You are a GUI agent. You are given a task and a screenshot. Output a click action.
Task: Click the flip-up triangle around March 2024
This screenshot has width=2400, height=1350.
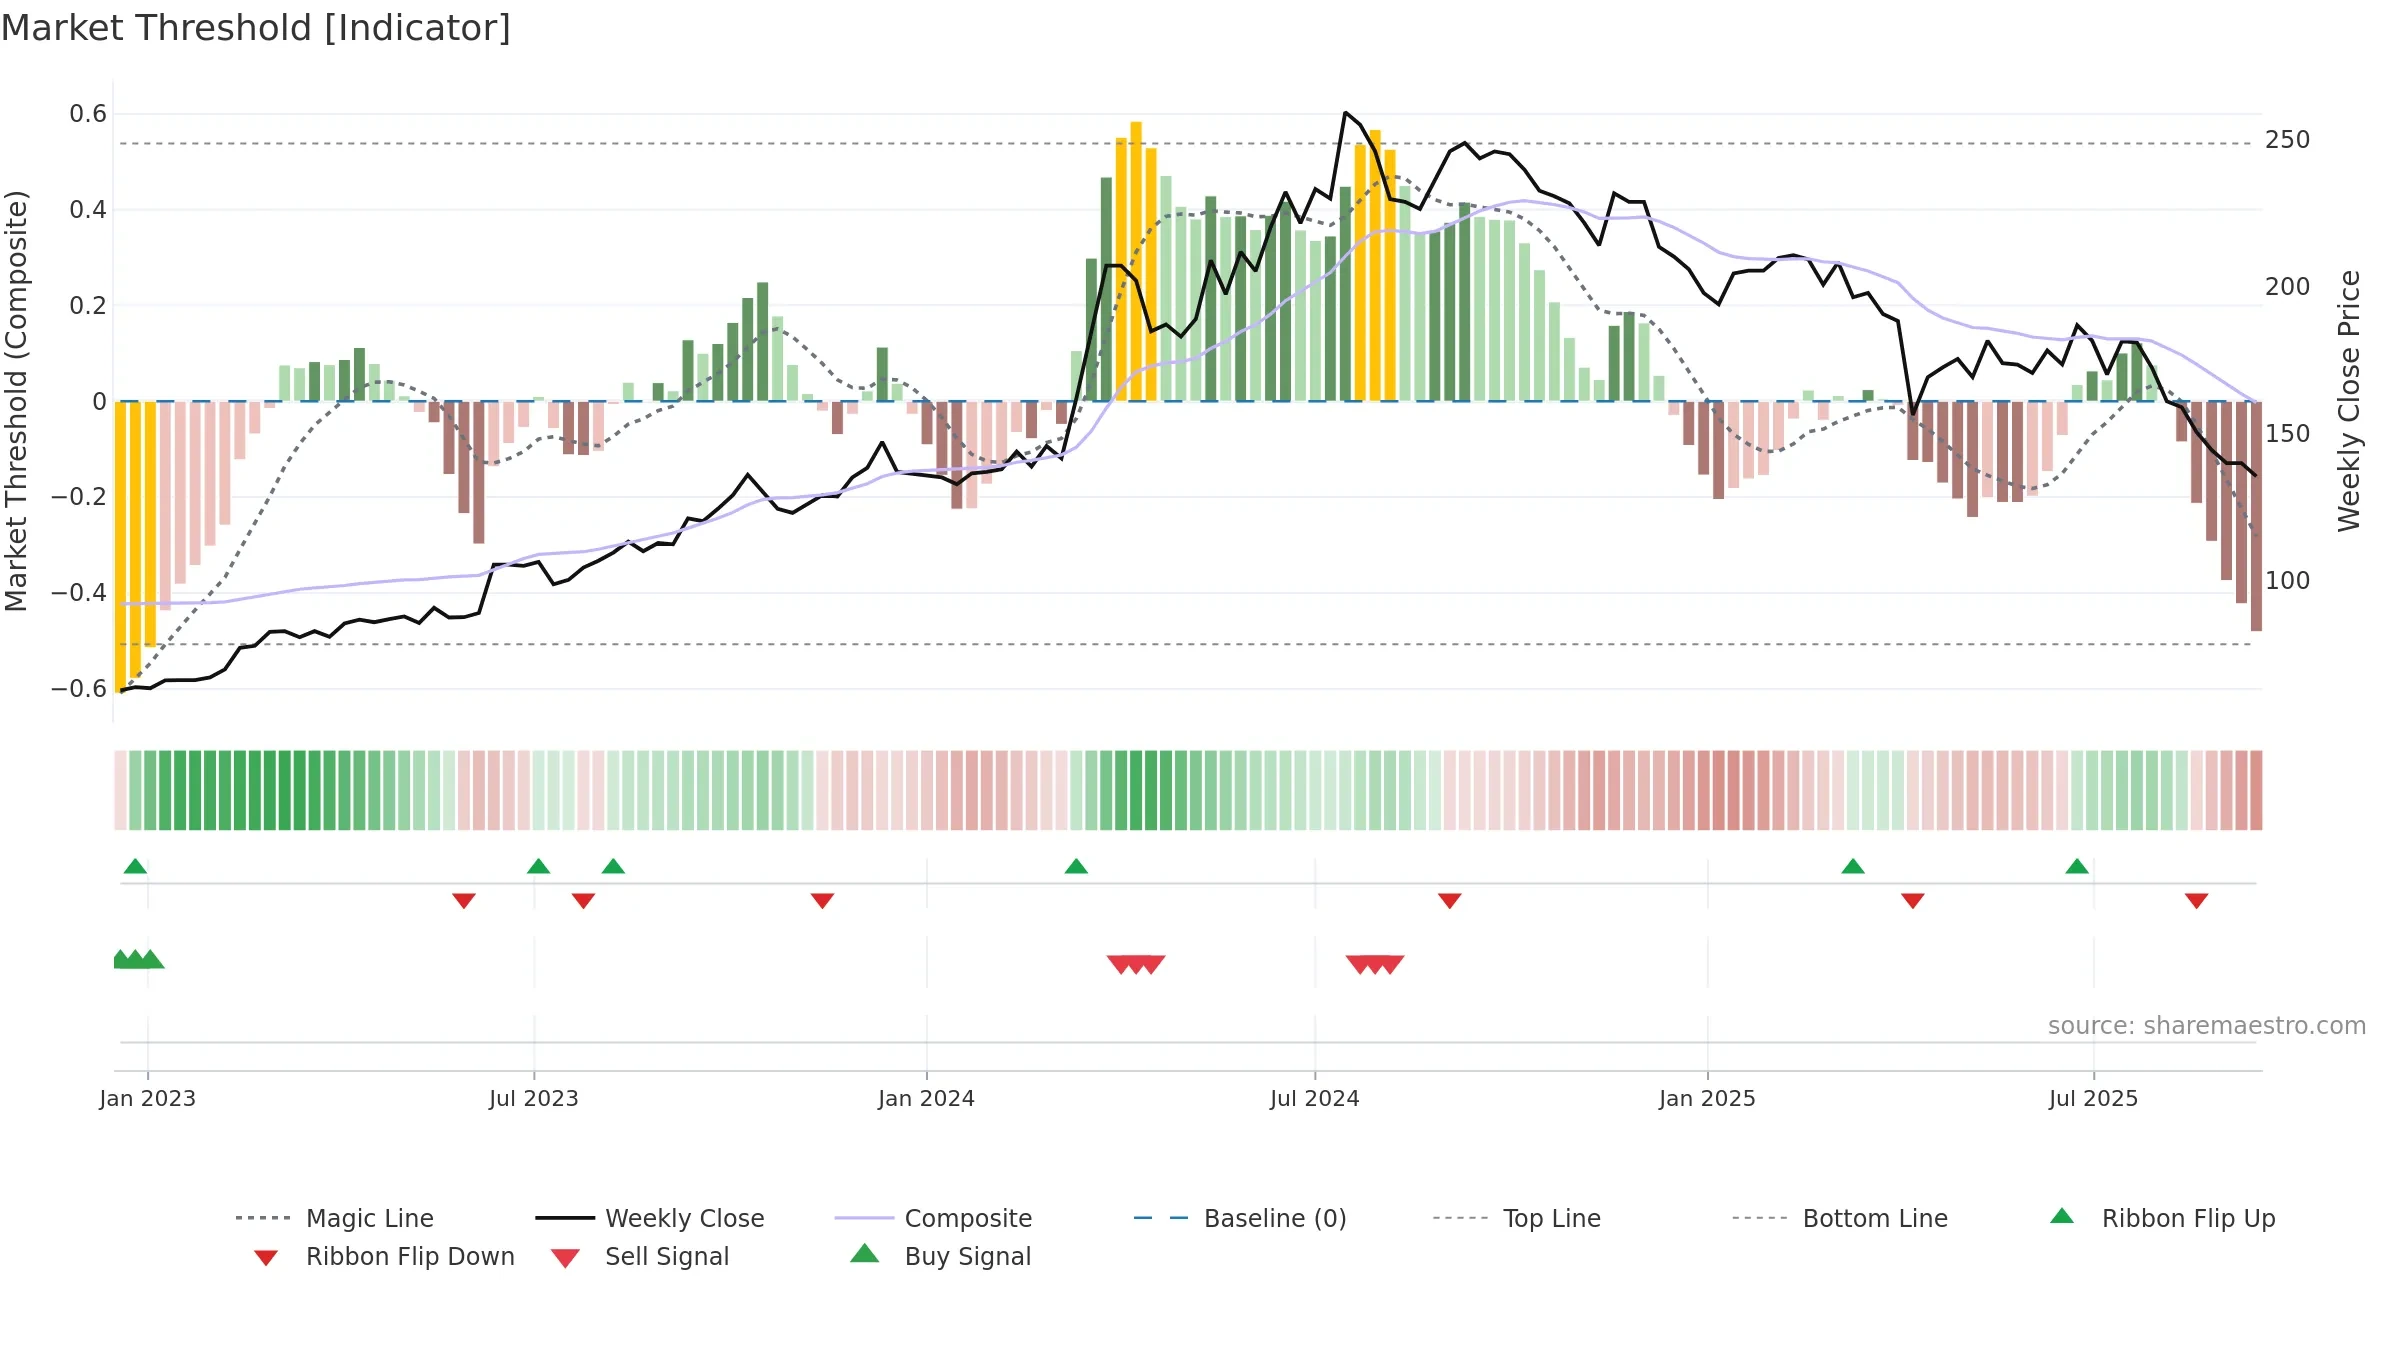pos(1076,866)
